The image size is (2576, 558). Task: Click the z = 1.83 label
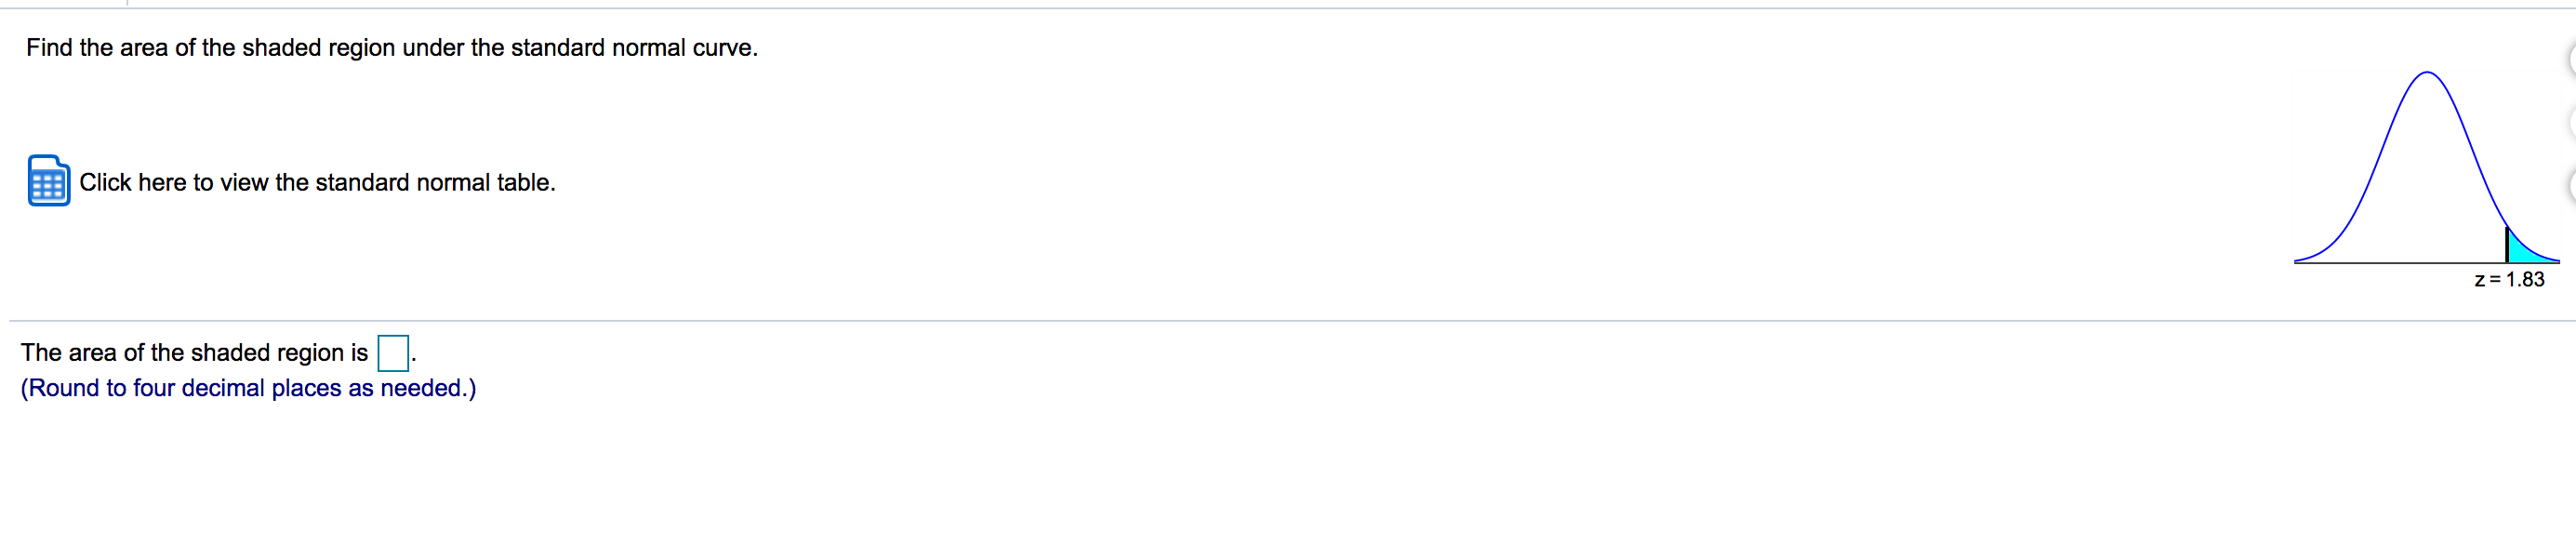coord(2509,280)
